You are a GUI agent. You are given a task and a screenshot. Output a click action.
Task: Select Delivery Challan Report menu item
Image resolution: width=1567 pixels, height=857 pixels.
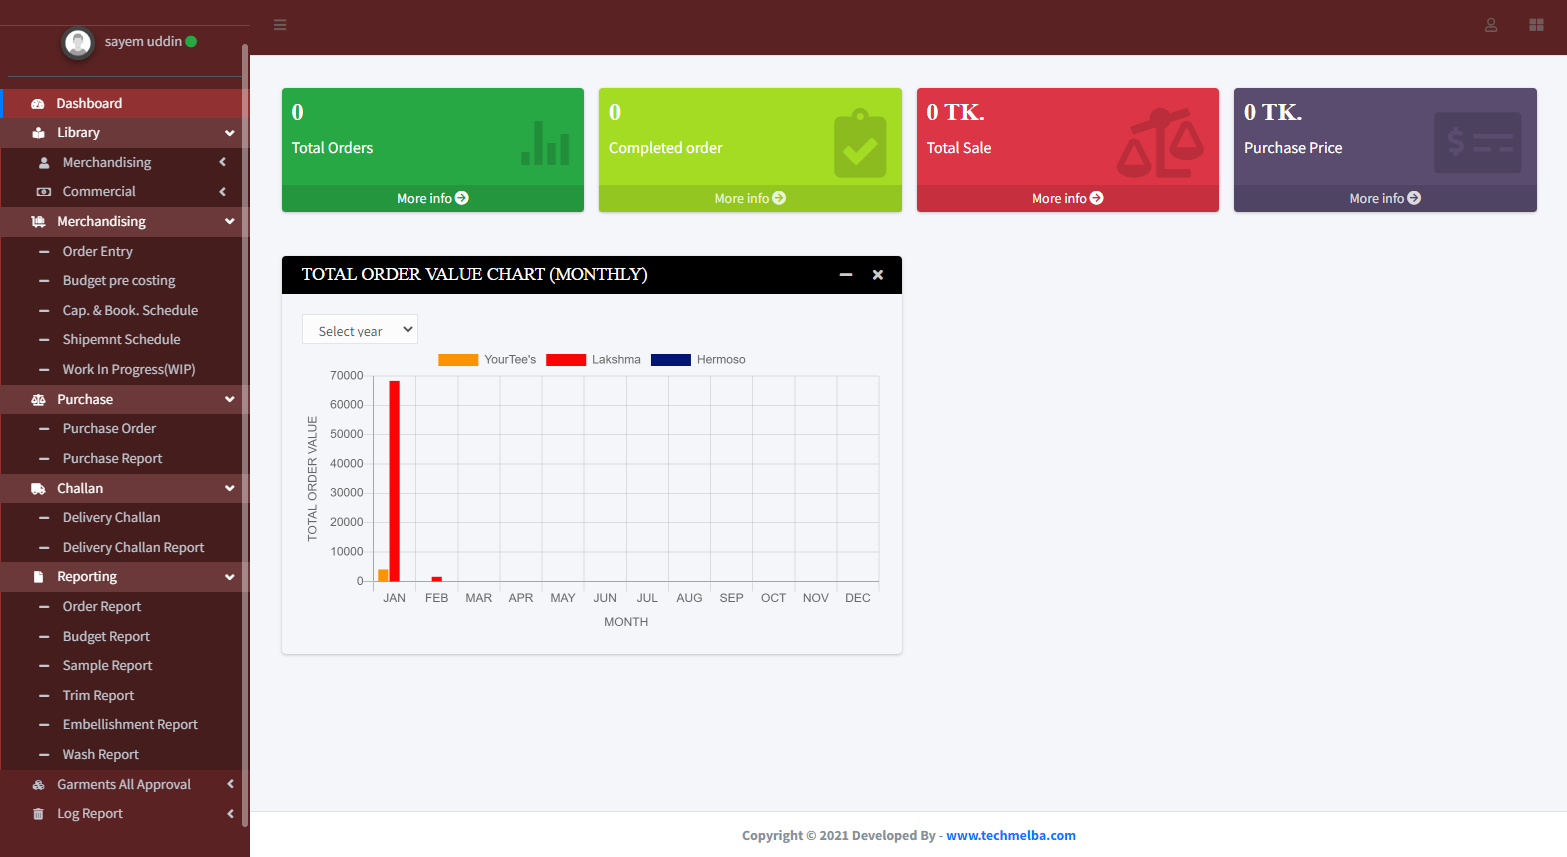pos(133,547)
